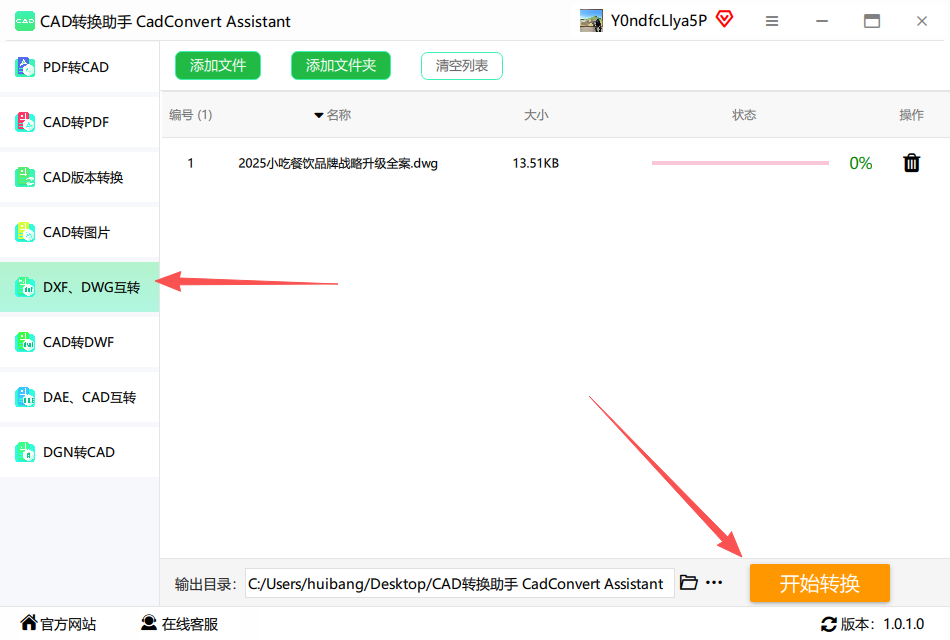
Task: Choose CAD转图片 in the sidebar
Action: coord(79,232)
